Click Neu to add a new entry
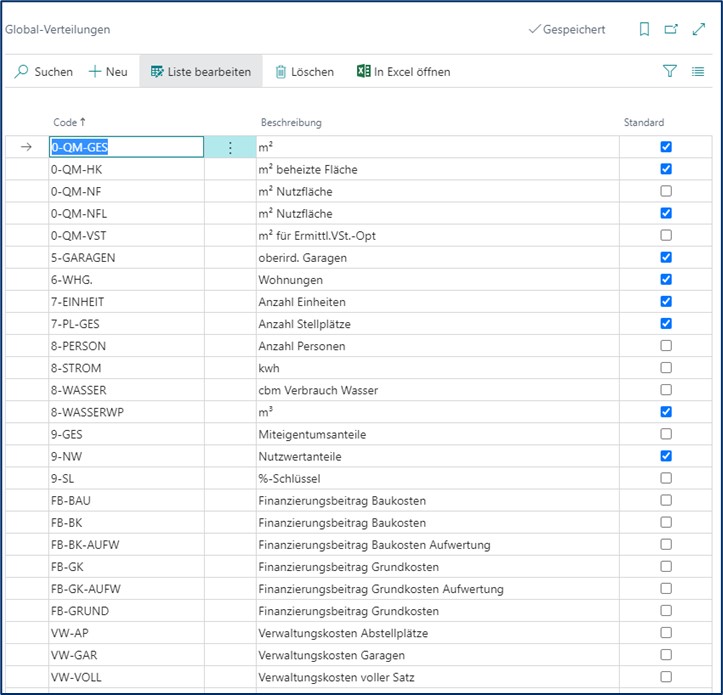This screenshot has height=695, width=723. pos(108,72)
